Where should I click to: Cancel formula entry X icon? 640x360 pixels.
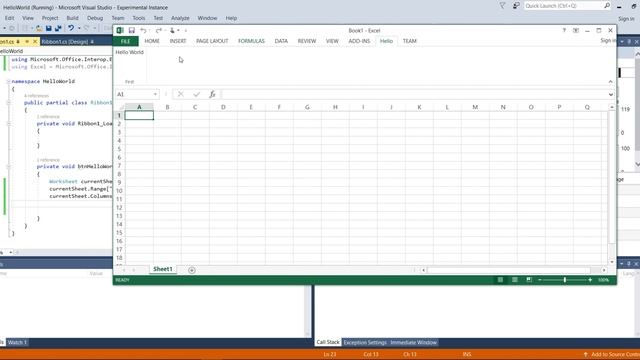180,94
